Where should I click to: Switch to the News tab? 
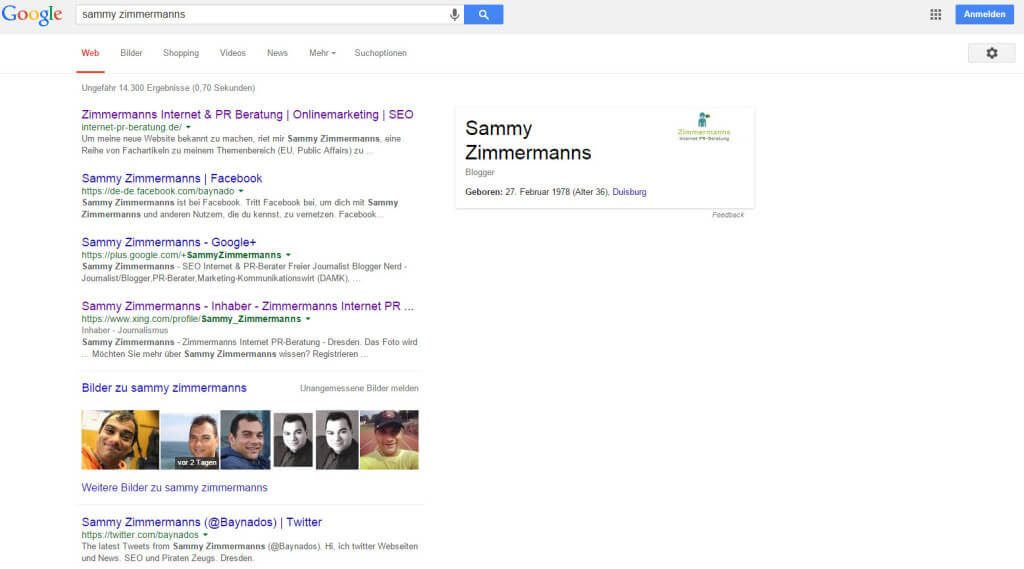point(277,53)
